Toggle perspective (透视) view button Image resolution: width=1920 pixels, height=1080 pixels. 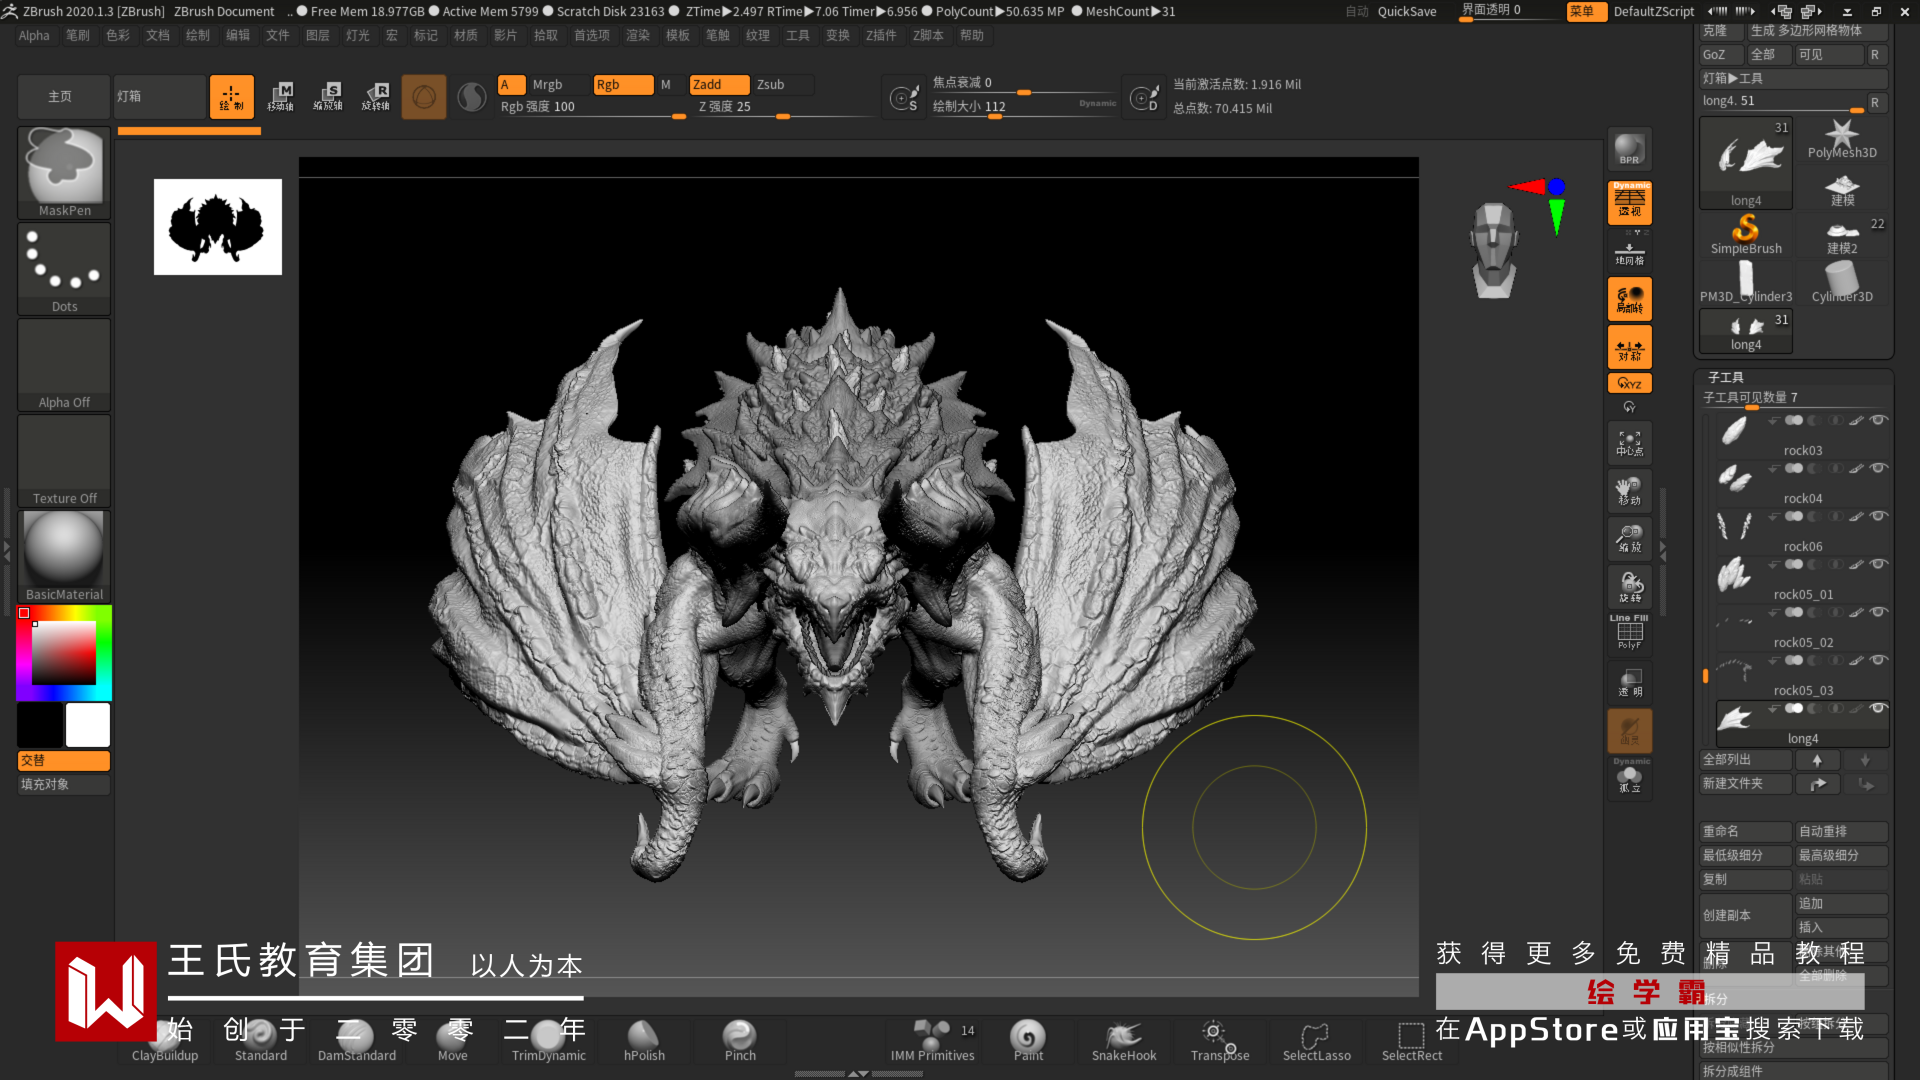click(x=1629, y=203)
